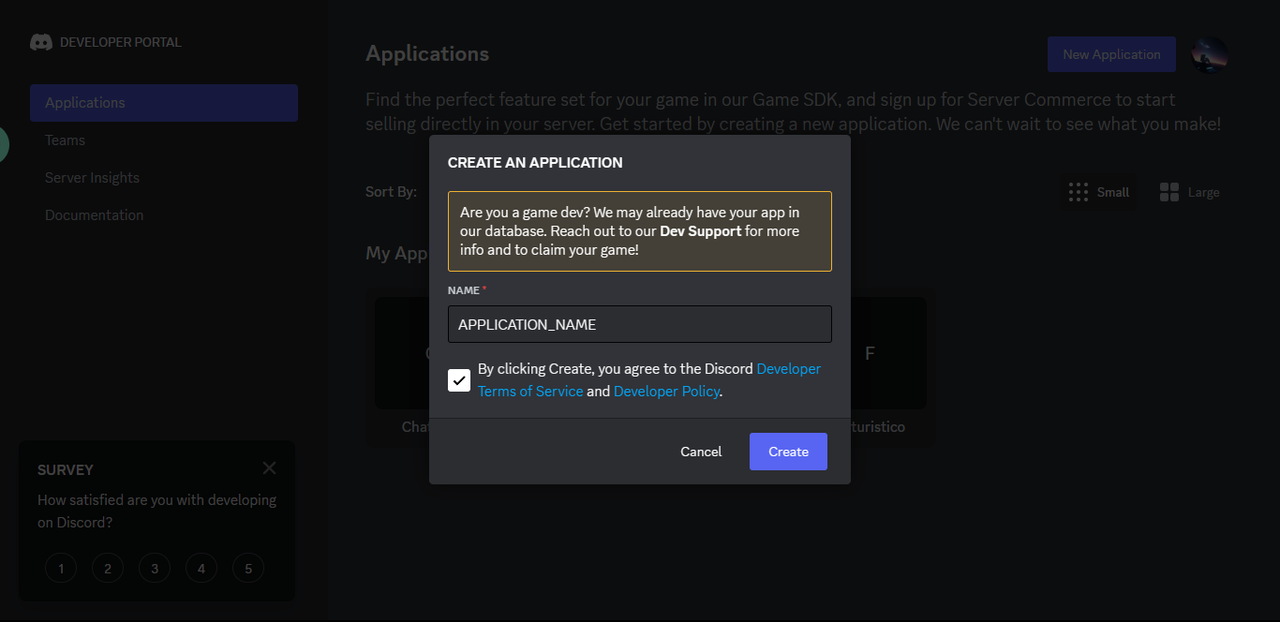
Task: Select the Large grid view icon
Action: pyautogui.click(x=1169, y=192)
